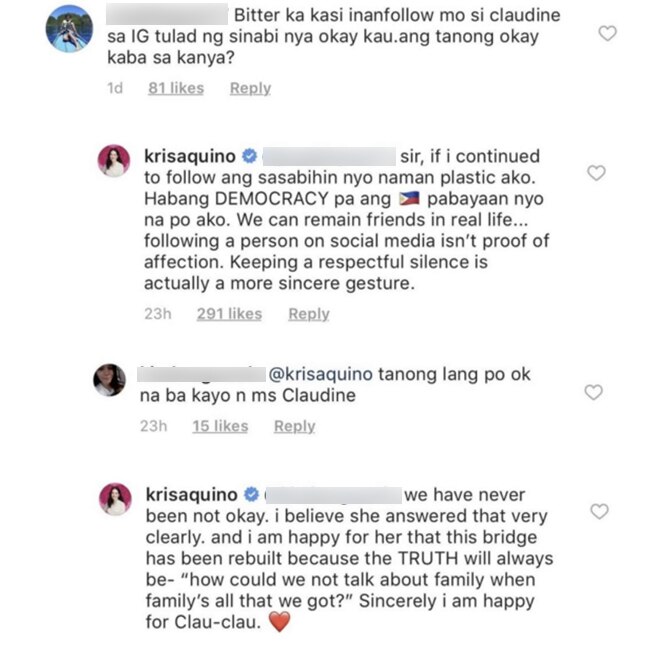Viewport: 660px width, 650px height.
Task: Follow the @krisaquino mention link
Action: (x=320, y=374)
